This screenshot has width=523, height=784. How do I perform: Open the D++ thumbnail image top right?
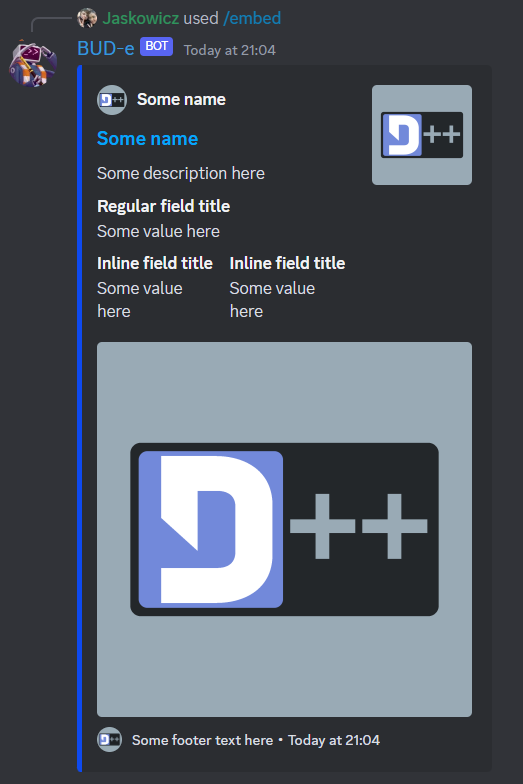click(x=422, y=134)
